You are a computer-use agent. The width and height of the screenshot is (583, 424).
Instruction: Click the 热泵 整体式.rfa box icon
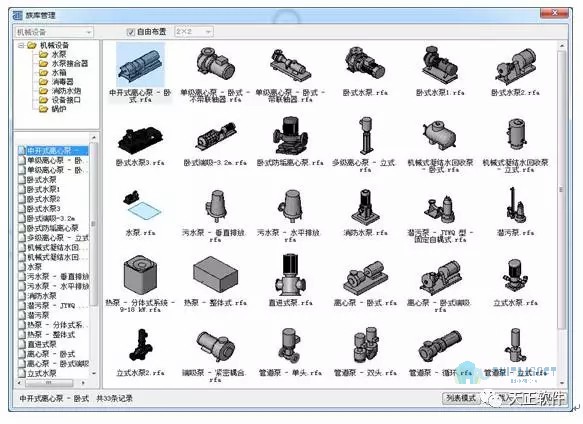(x=215, y=274)
